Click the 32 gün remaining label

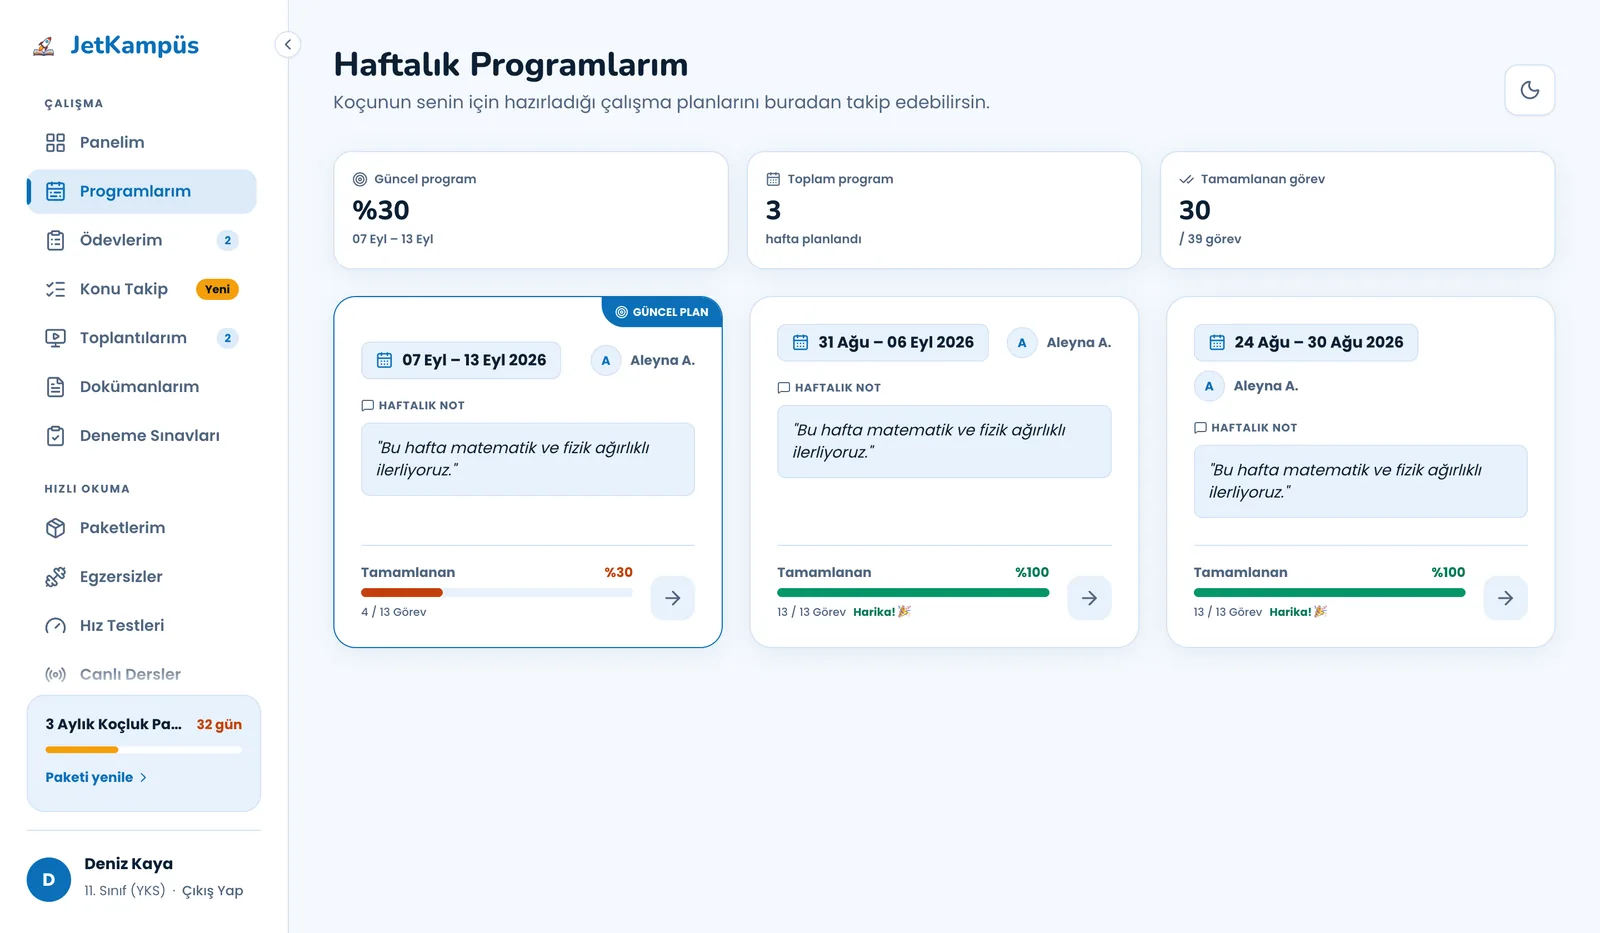[x=219, y=724]
